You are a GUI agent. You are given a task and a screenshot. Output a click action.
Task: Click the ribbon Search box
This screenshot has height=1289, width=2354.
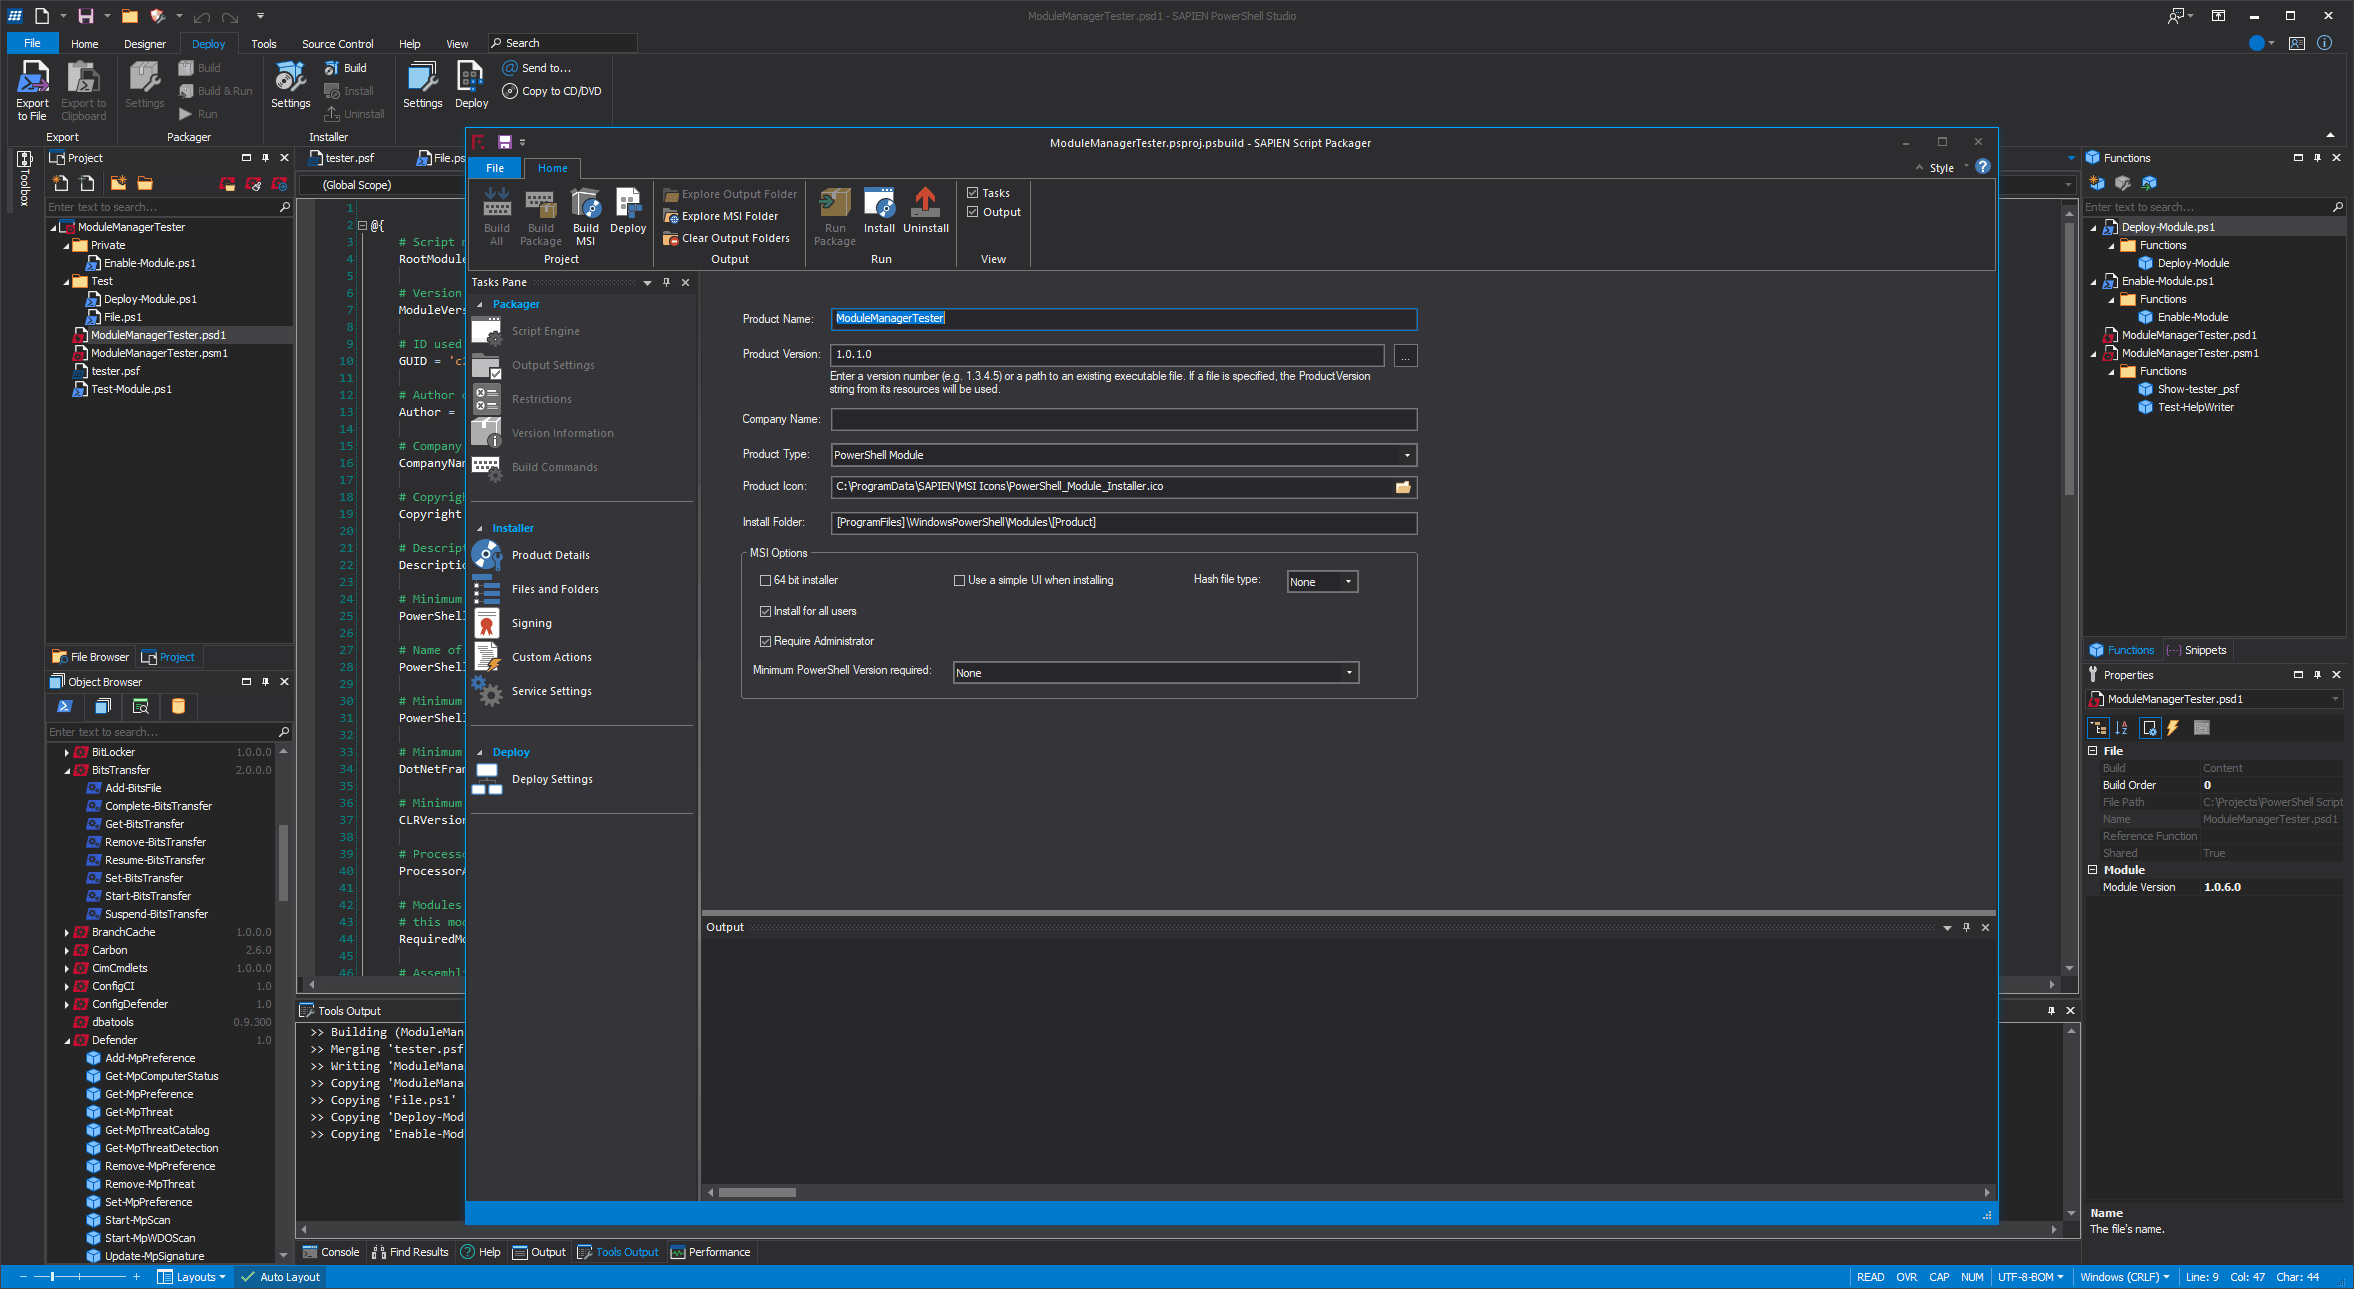click(562, 43)
